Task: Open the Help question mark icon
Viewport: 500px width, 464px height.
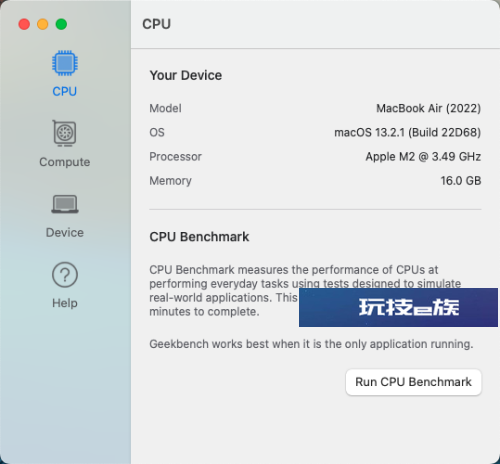Action: click(x=65, y=275)
